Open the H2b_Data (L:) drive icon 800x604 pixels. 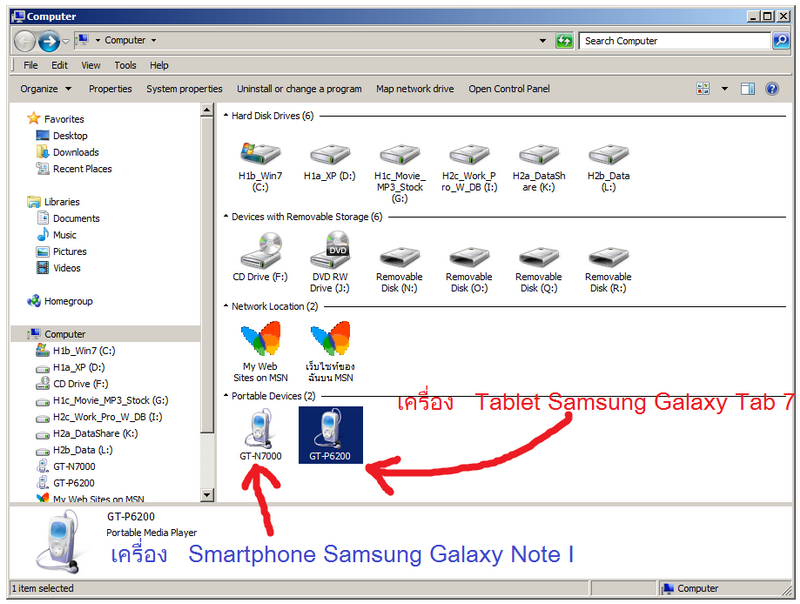click(x=608, y=154)
